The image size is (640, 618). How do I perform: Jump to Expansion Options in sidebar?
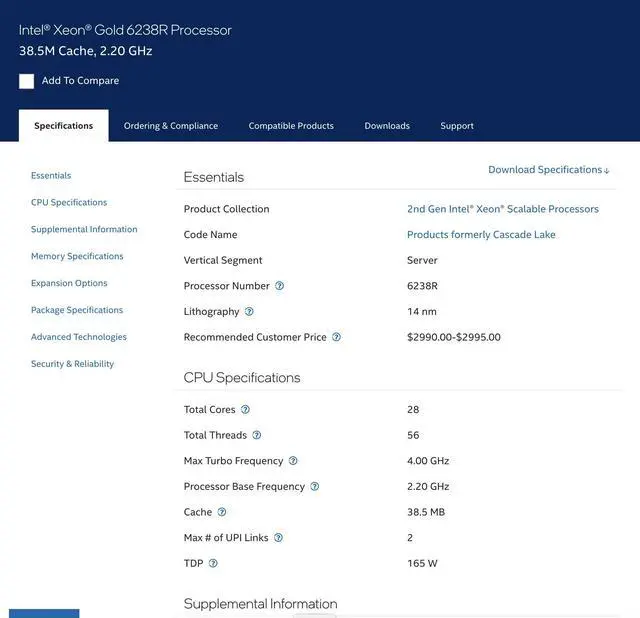tap(69, 283)
